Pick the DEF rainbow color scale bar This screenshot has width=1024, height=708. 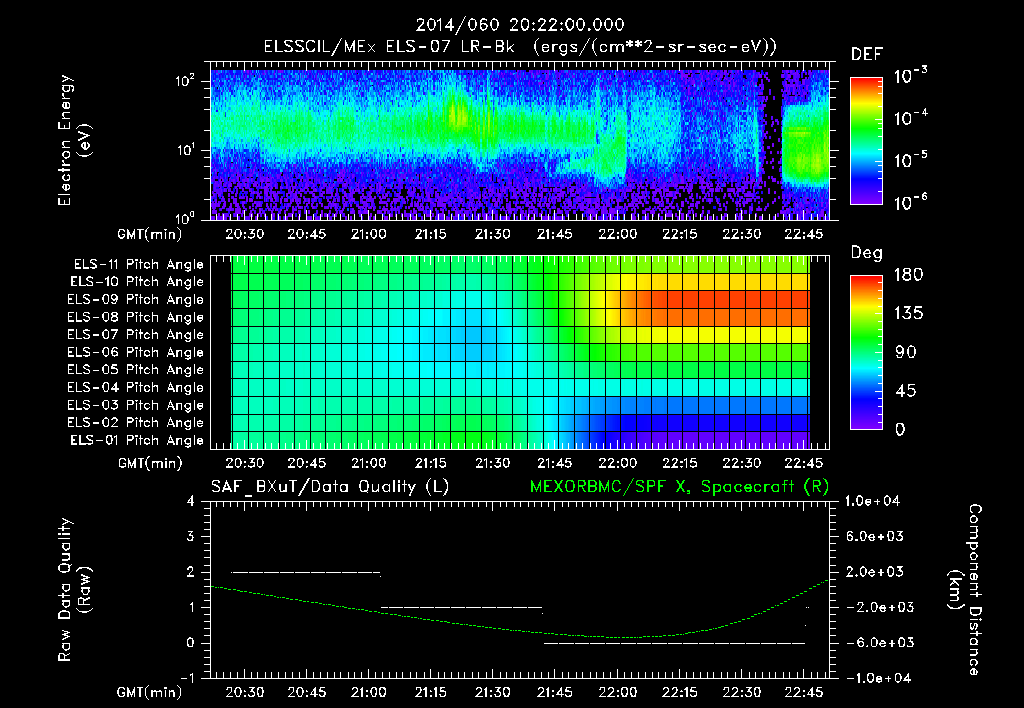866,140
